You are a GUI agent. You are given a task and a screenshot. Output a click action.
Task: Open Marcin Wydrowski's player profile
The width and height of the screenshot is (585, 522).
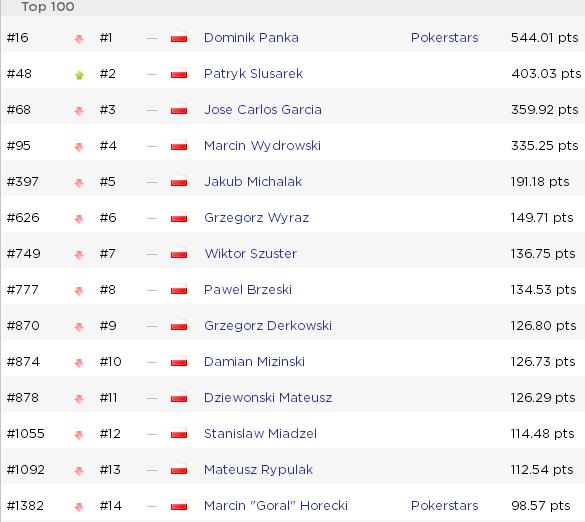pos(262,146)
